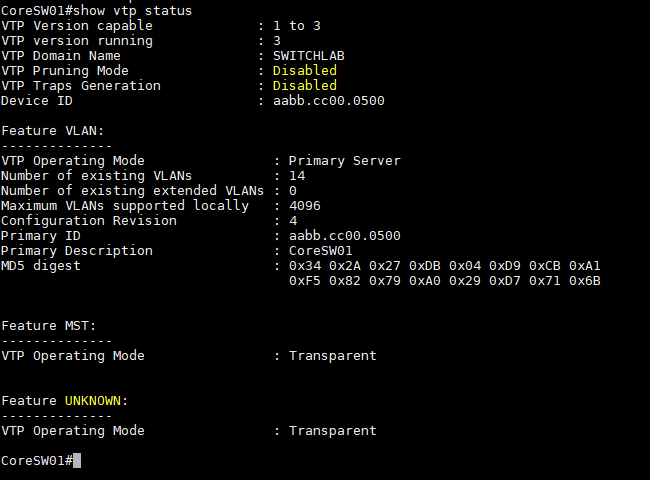Click the cursor block after CoreSW01# prompt

click(x=77, y=461)
